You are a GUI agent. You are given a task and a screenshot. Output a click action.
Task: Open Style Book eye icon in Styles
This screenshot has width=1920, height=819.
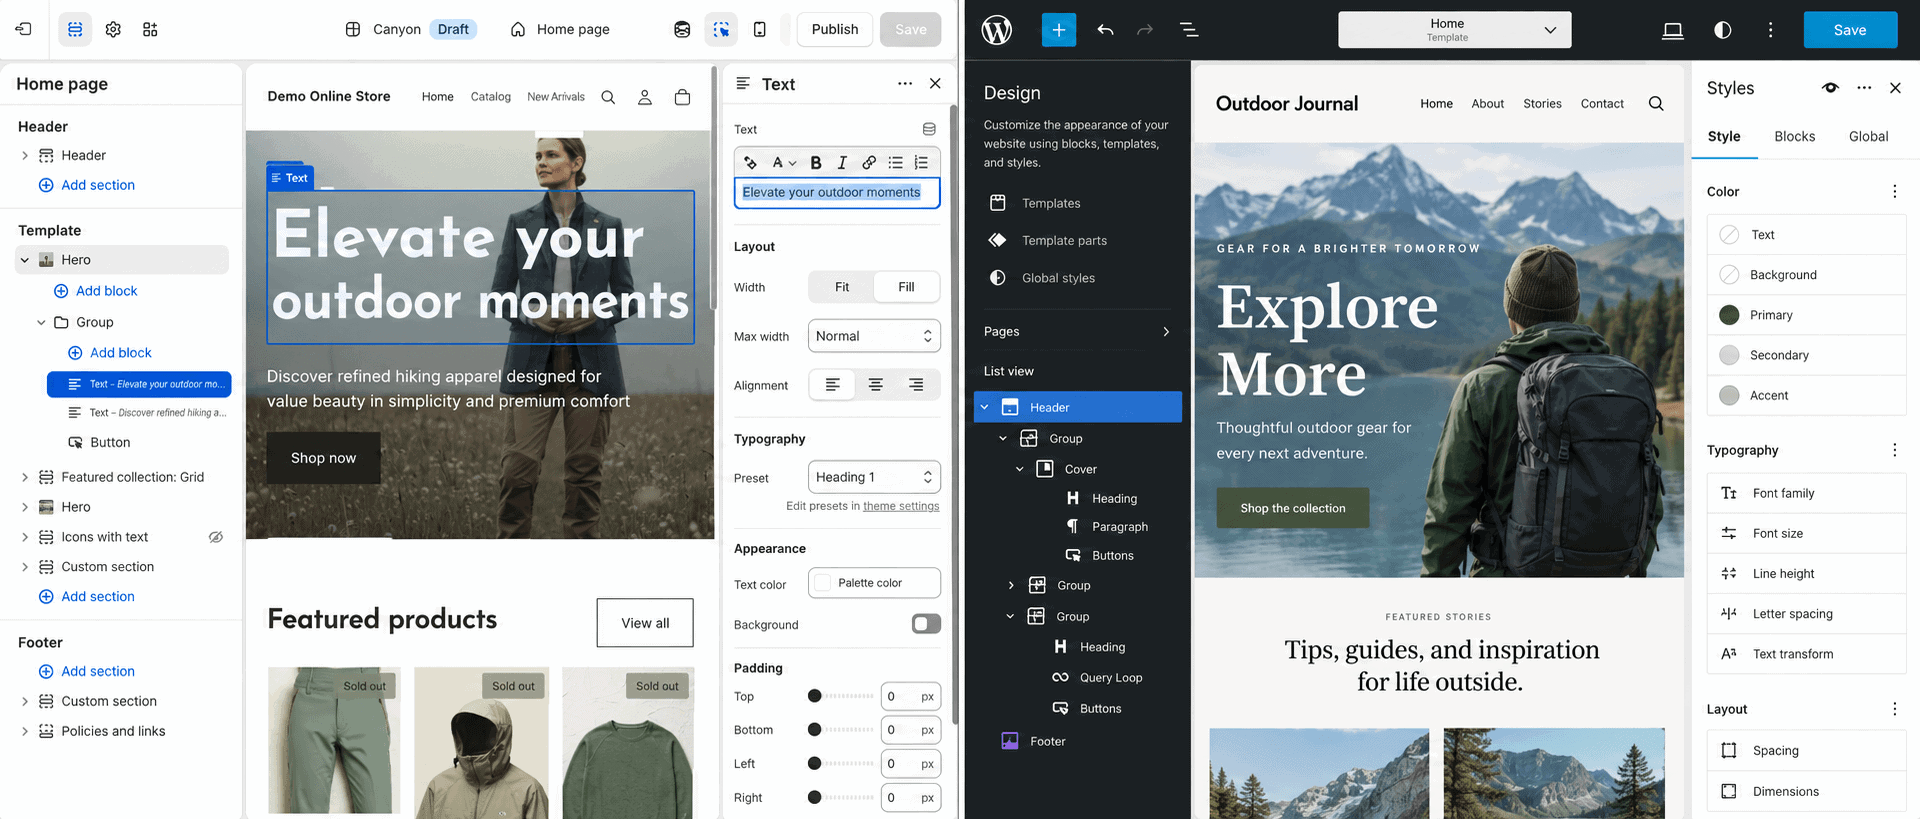pyautogui.click(x=1830, y=88)
